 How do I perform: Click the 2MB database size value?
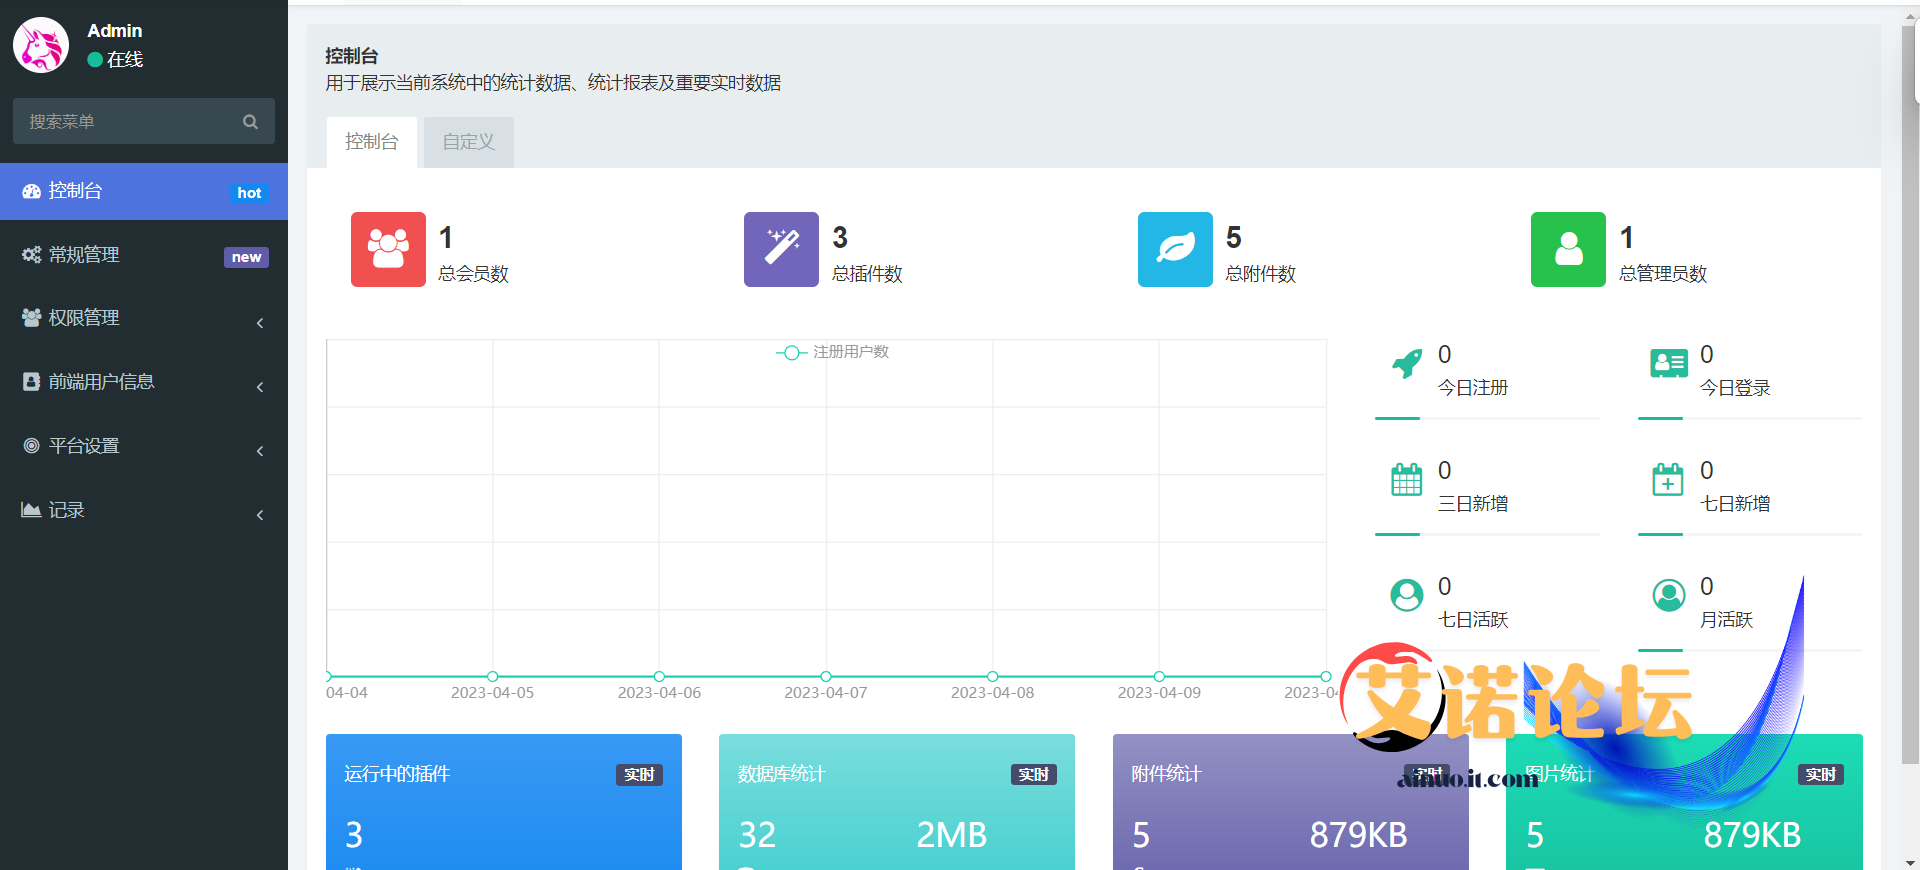[952, 835]
